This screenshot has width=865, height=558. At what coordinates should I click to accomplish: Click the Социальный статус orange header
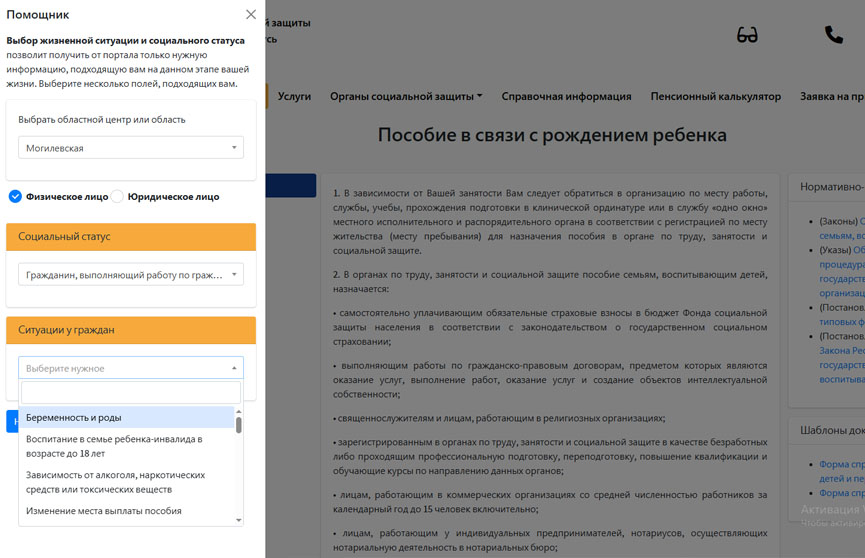point(131,237)
